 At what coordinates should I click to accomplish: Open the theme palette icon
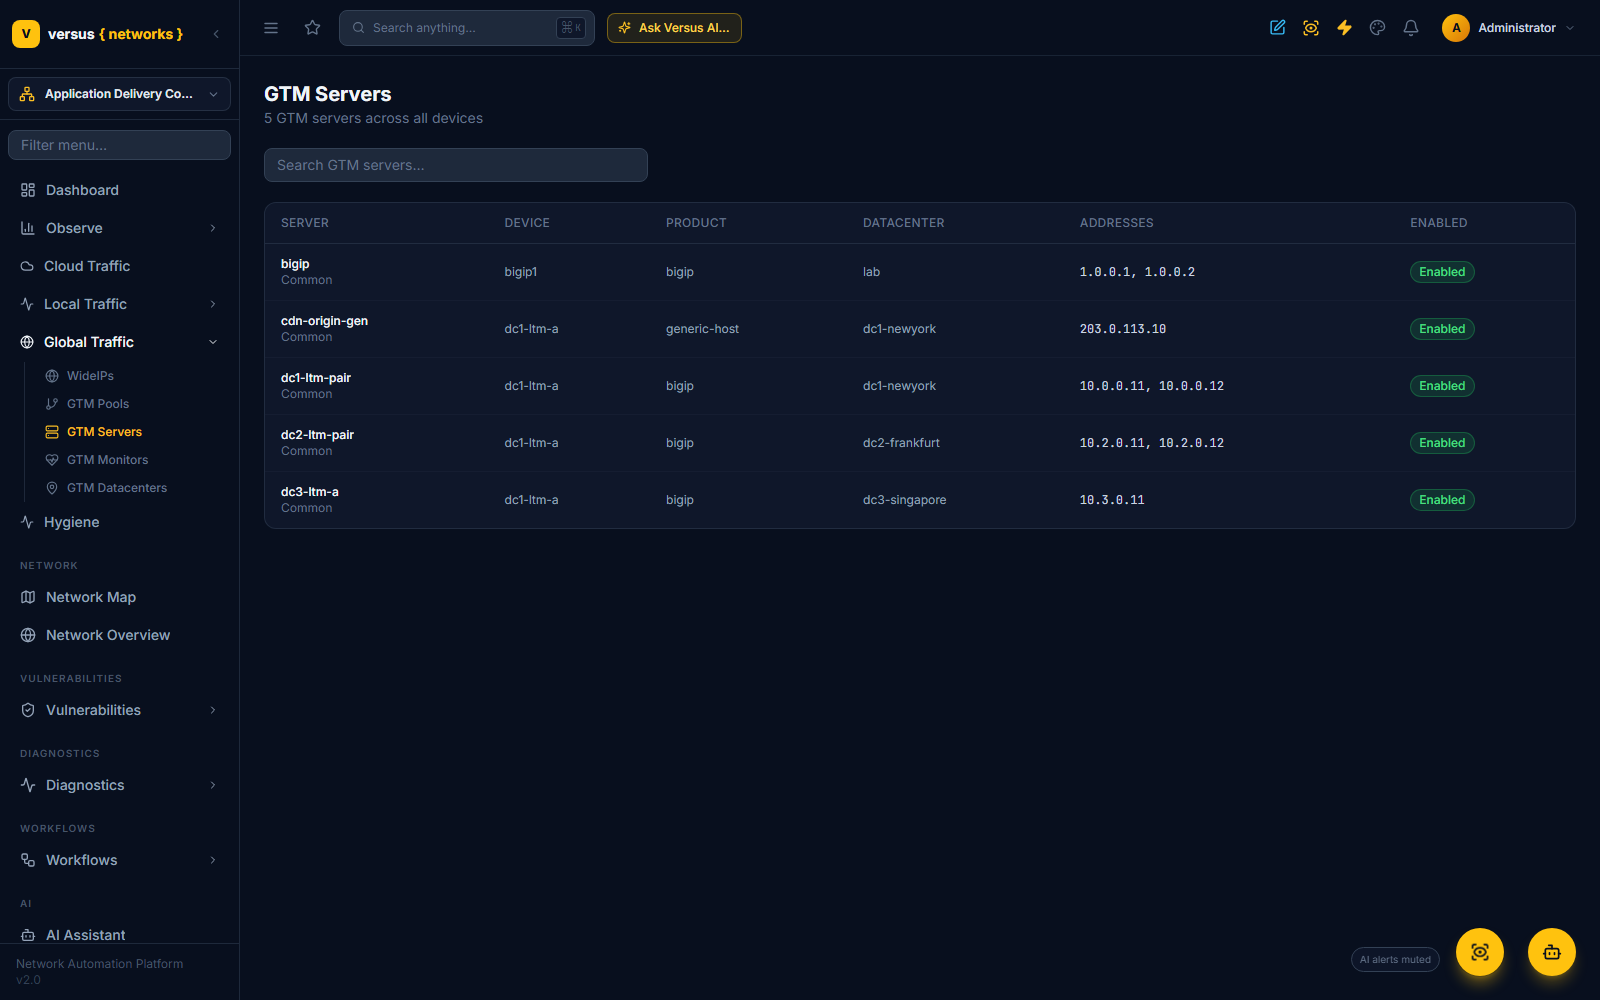pos(1378,28)
